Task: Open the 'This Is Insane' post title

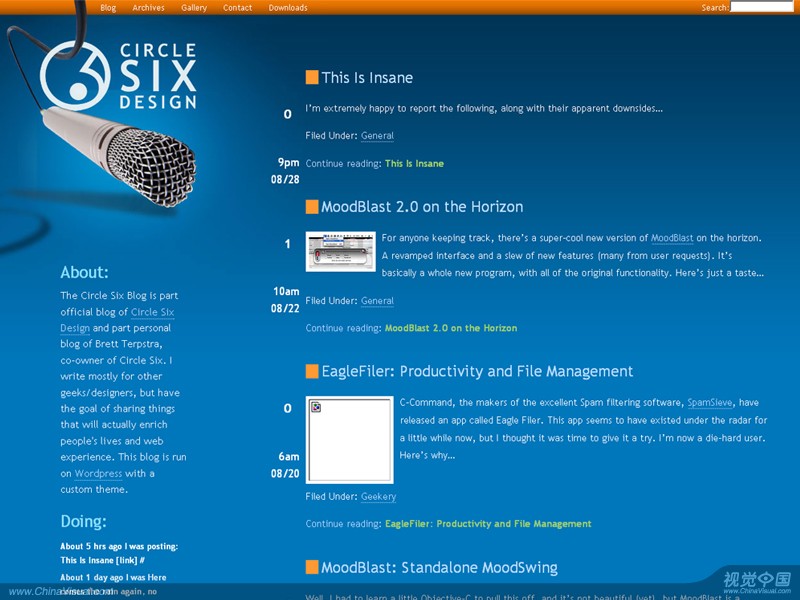Action: [x=367, y=78]
